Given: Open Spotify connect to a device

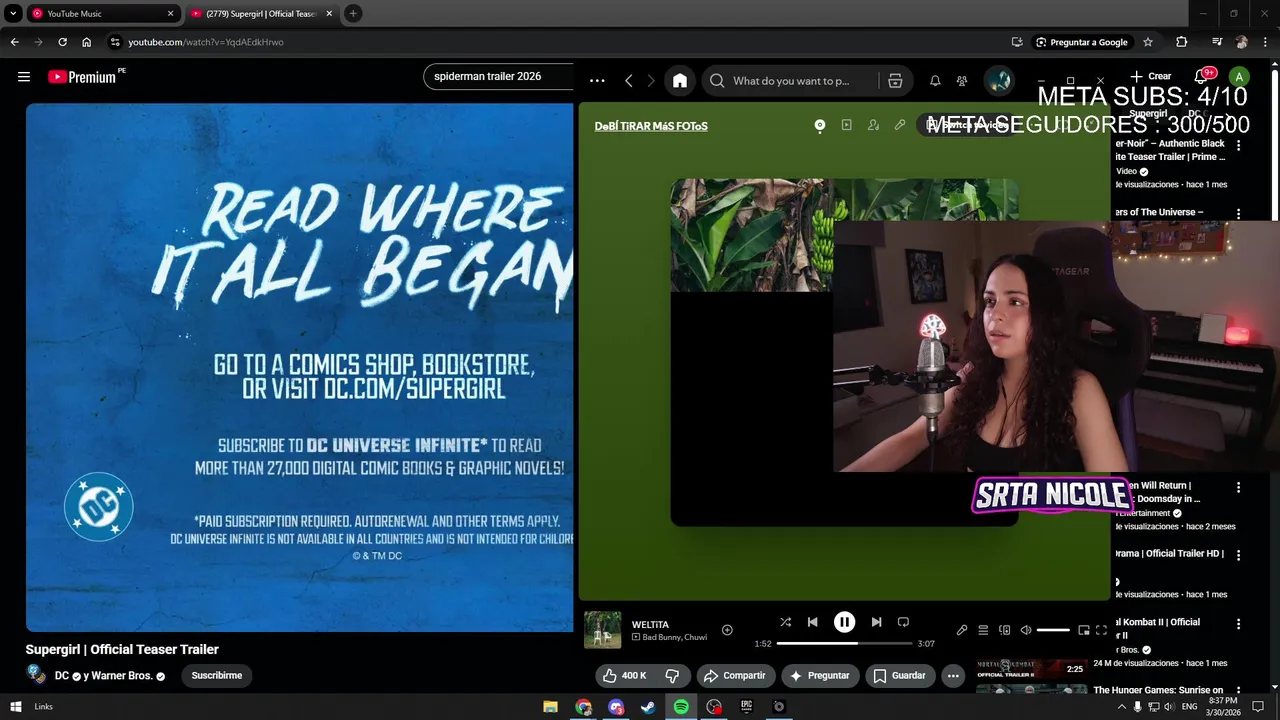Looking at the screenshot, I should pyautogui.click(x=1004, y=630).
